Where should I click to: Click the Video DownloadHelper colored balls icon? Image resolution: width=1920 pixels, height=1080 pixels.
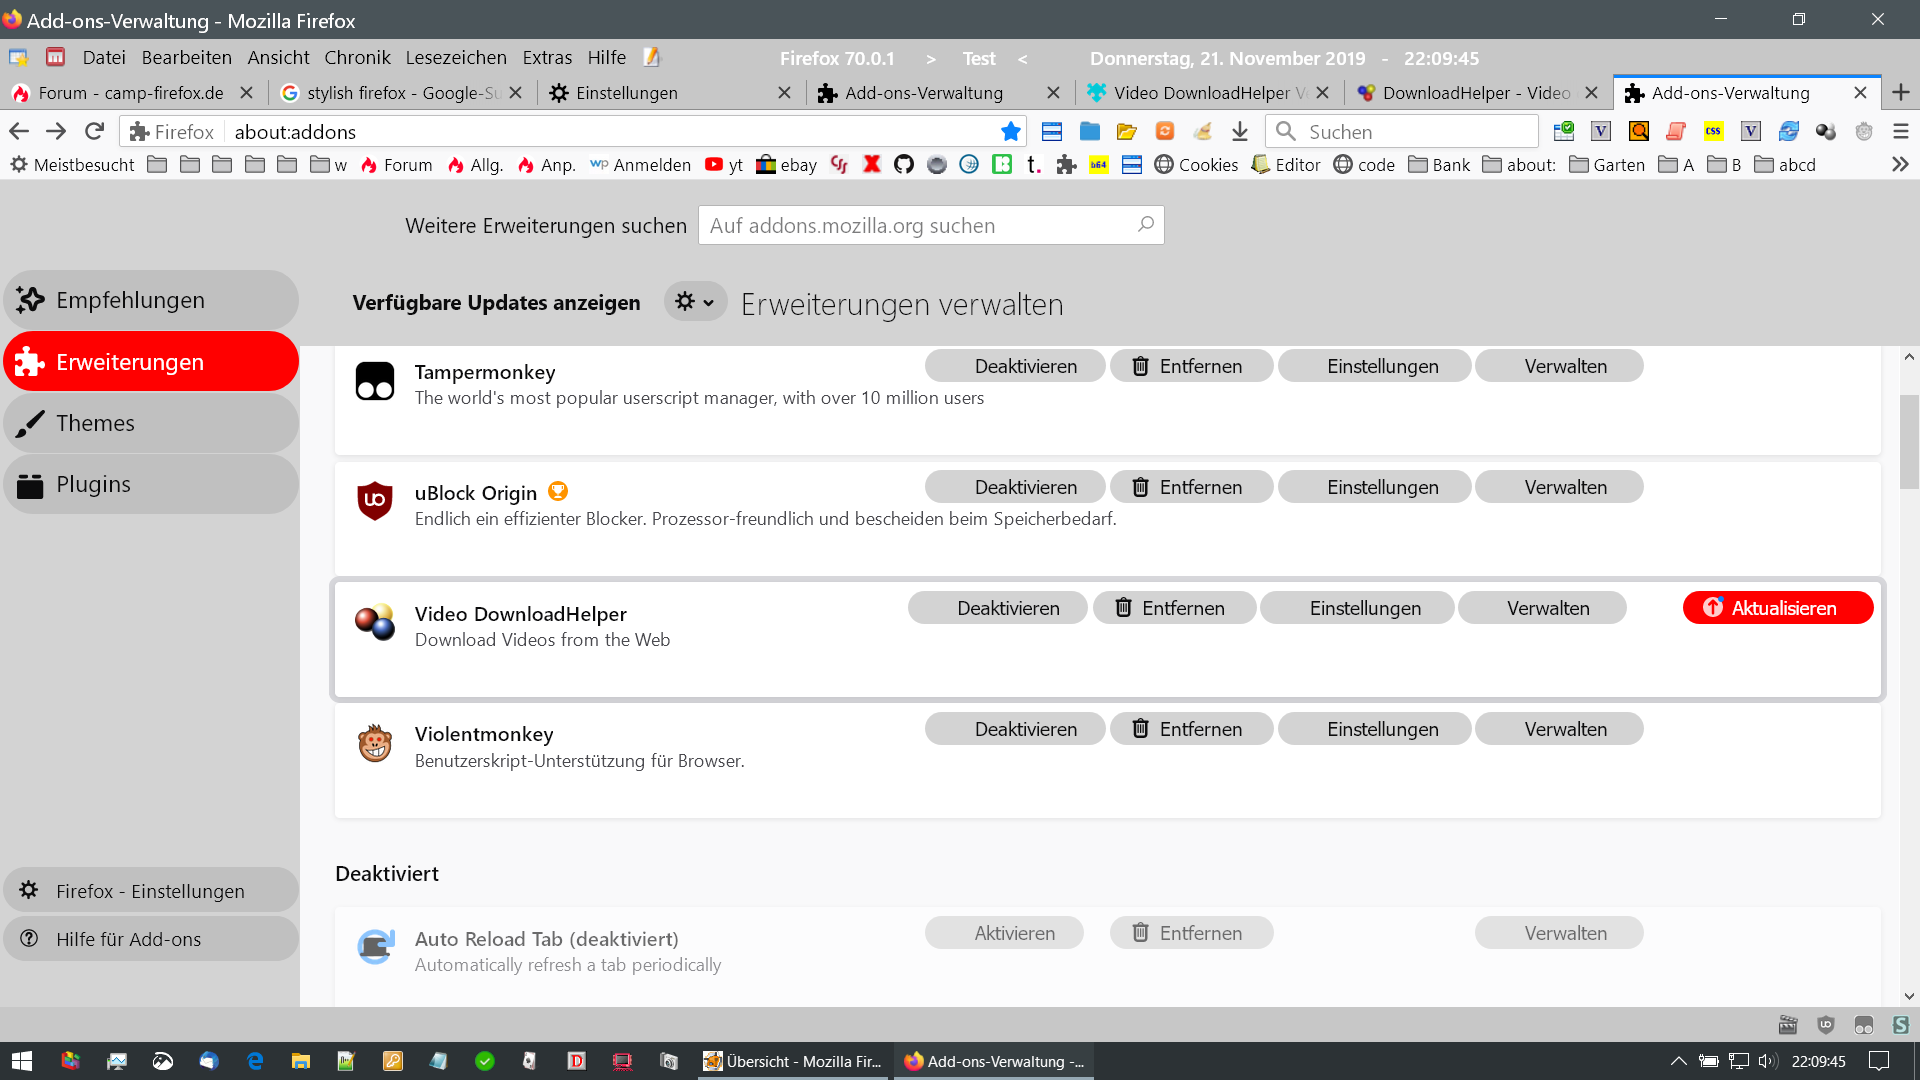(375, 622)
